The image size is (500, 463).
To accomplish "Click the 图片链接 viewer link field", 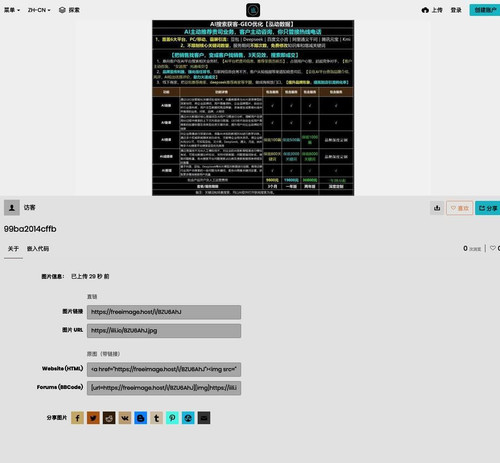I will 164,312.
